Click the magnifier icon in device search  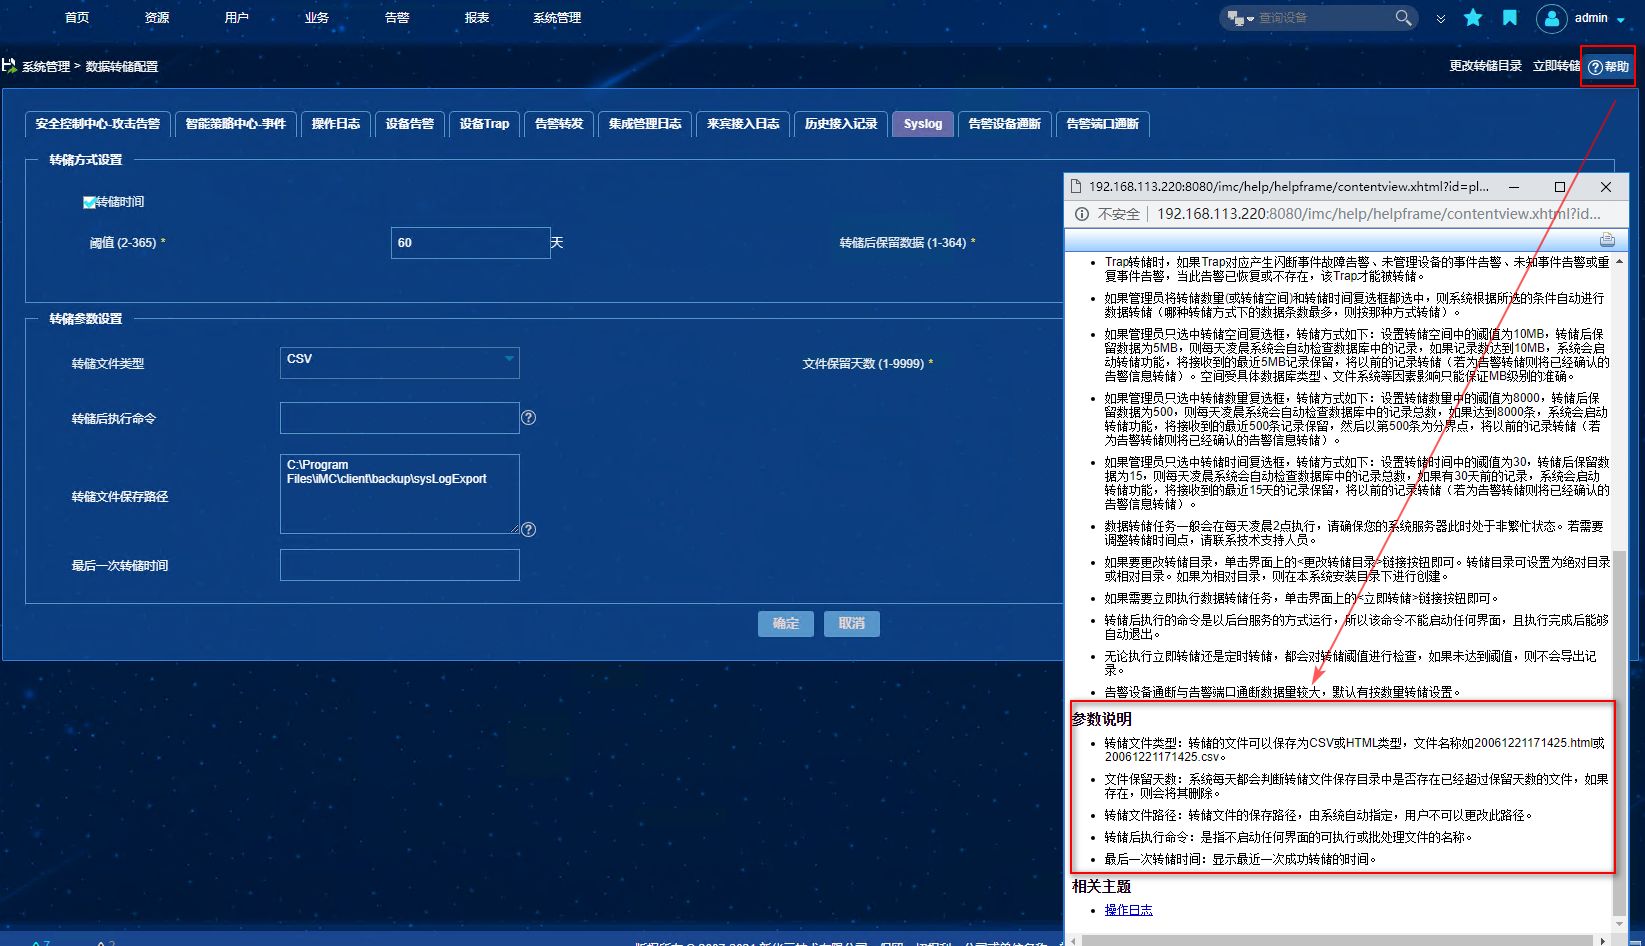point(1403,18)
